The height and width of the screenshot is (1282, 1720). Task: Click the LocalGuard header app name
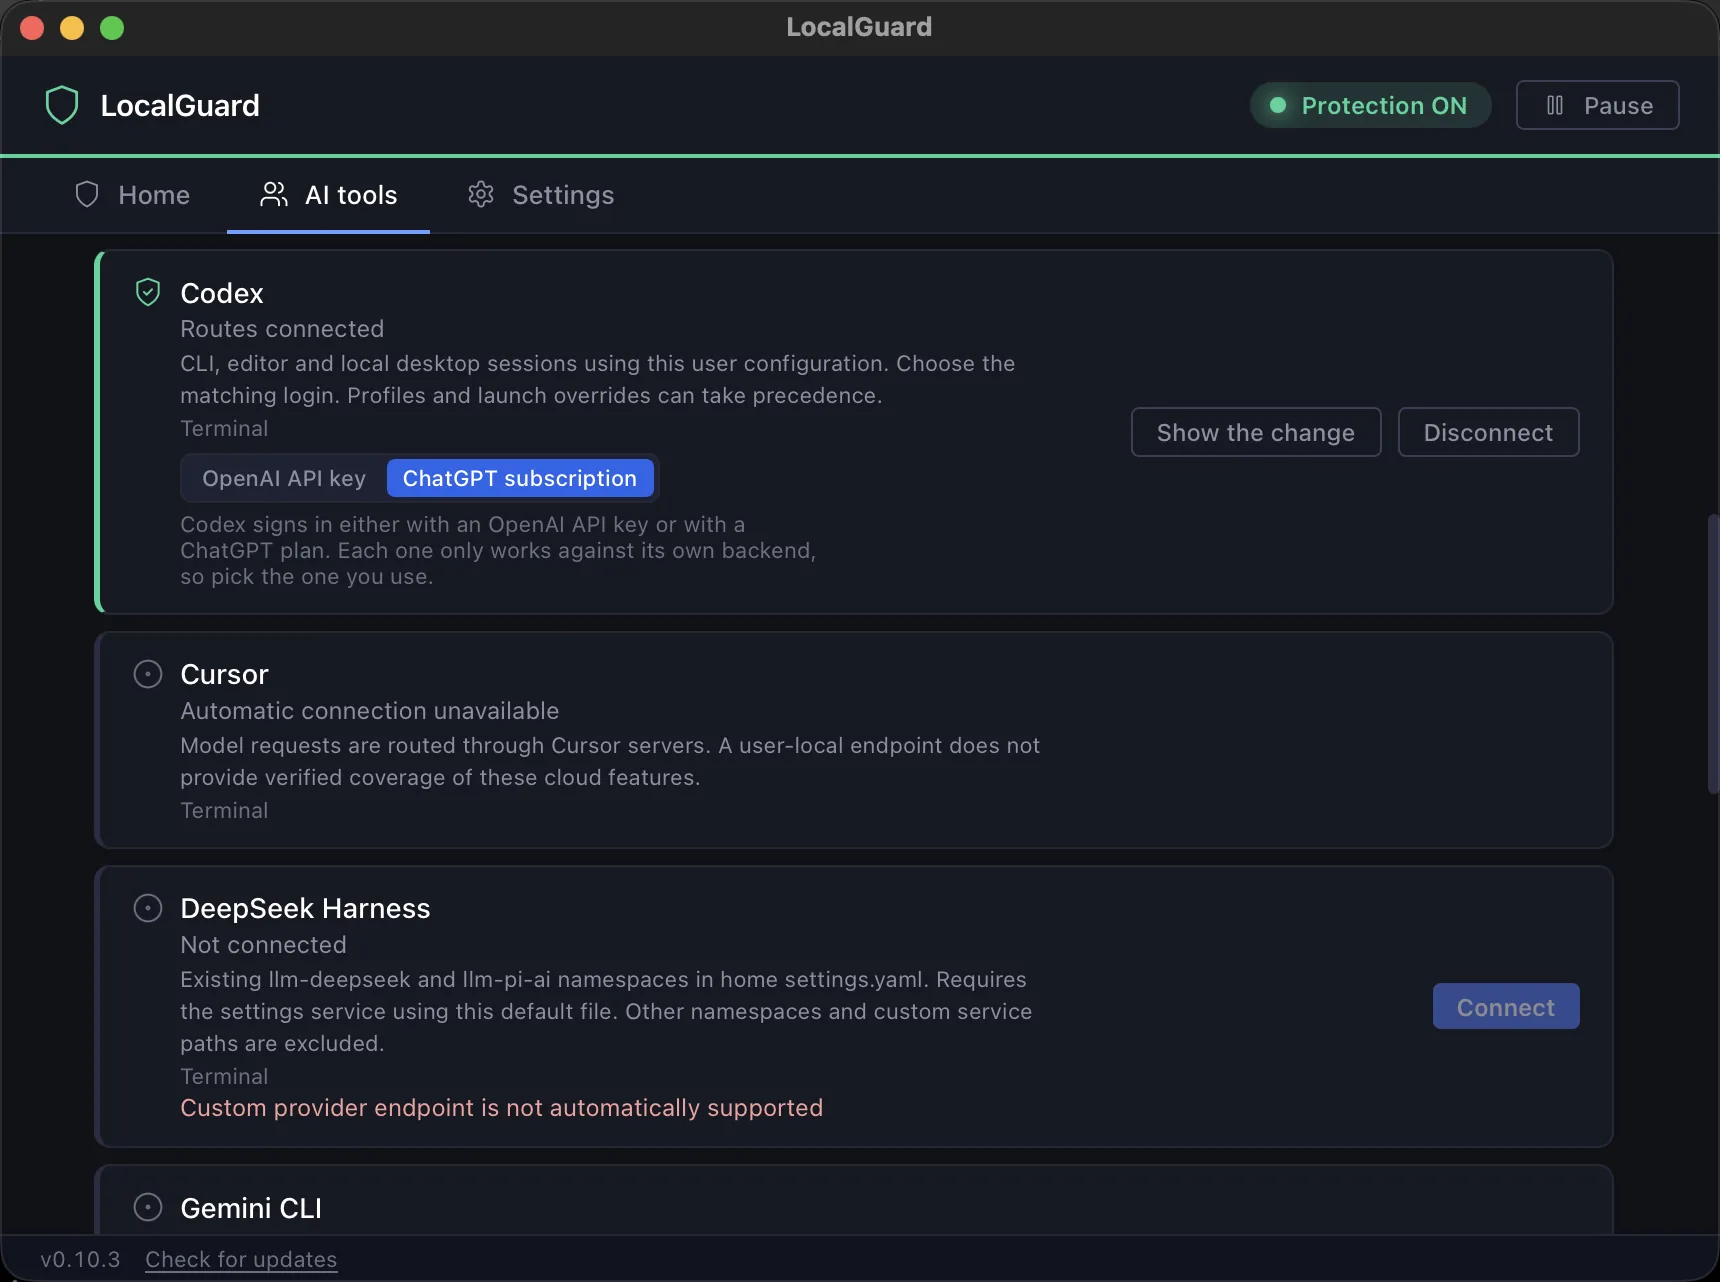tap(180, 105)
